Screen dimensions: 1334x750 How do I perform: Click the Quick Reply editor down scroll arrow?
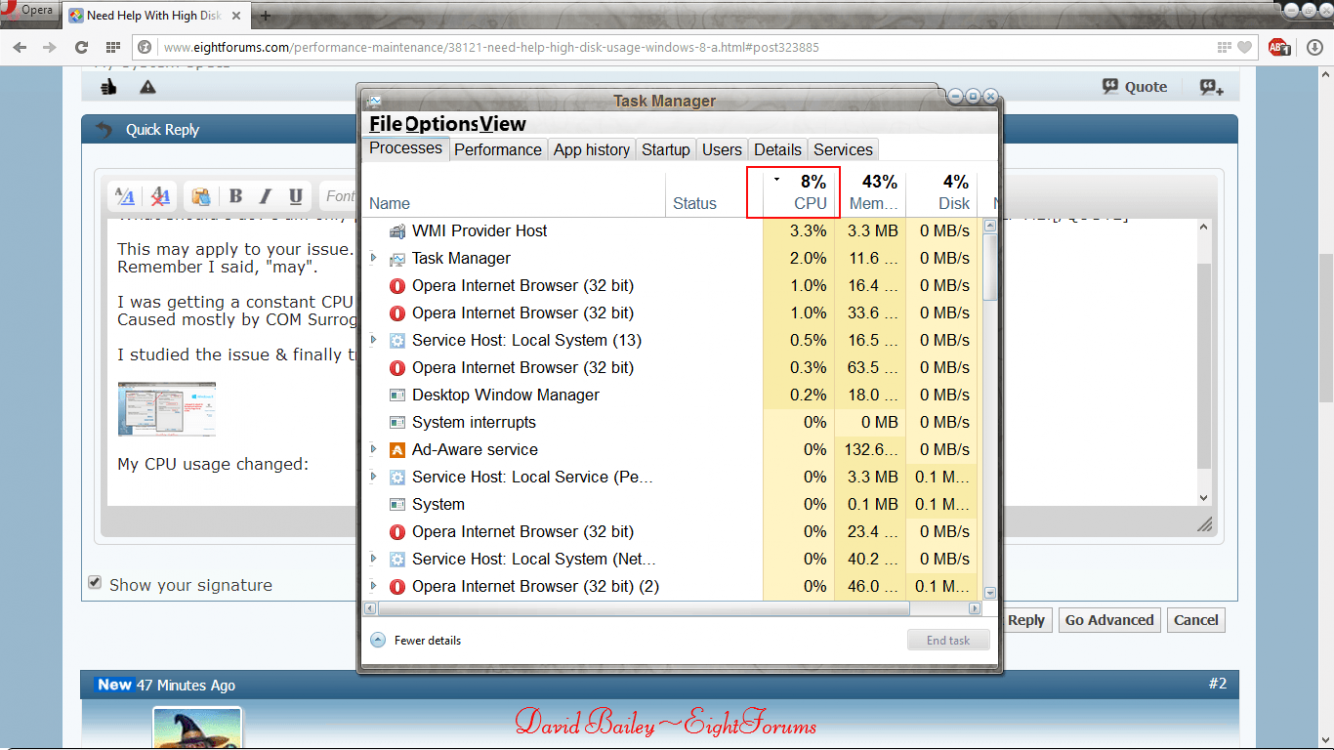click(x=1204, y=498)
